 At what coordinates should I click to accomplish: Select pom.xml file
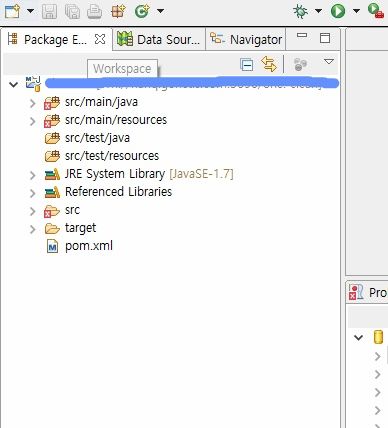[89, 246]
